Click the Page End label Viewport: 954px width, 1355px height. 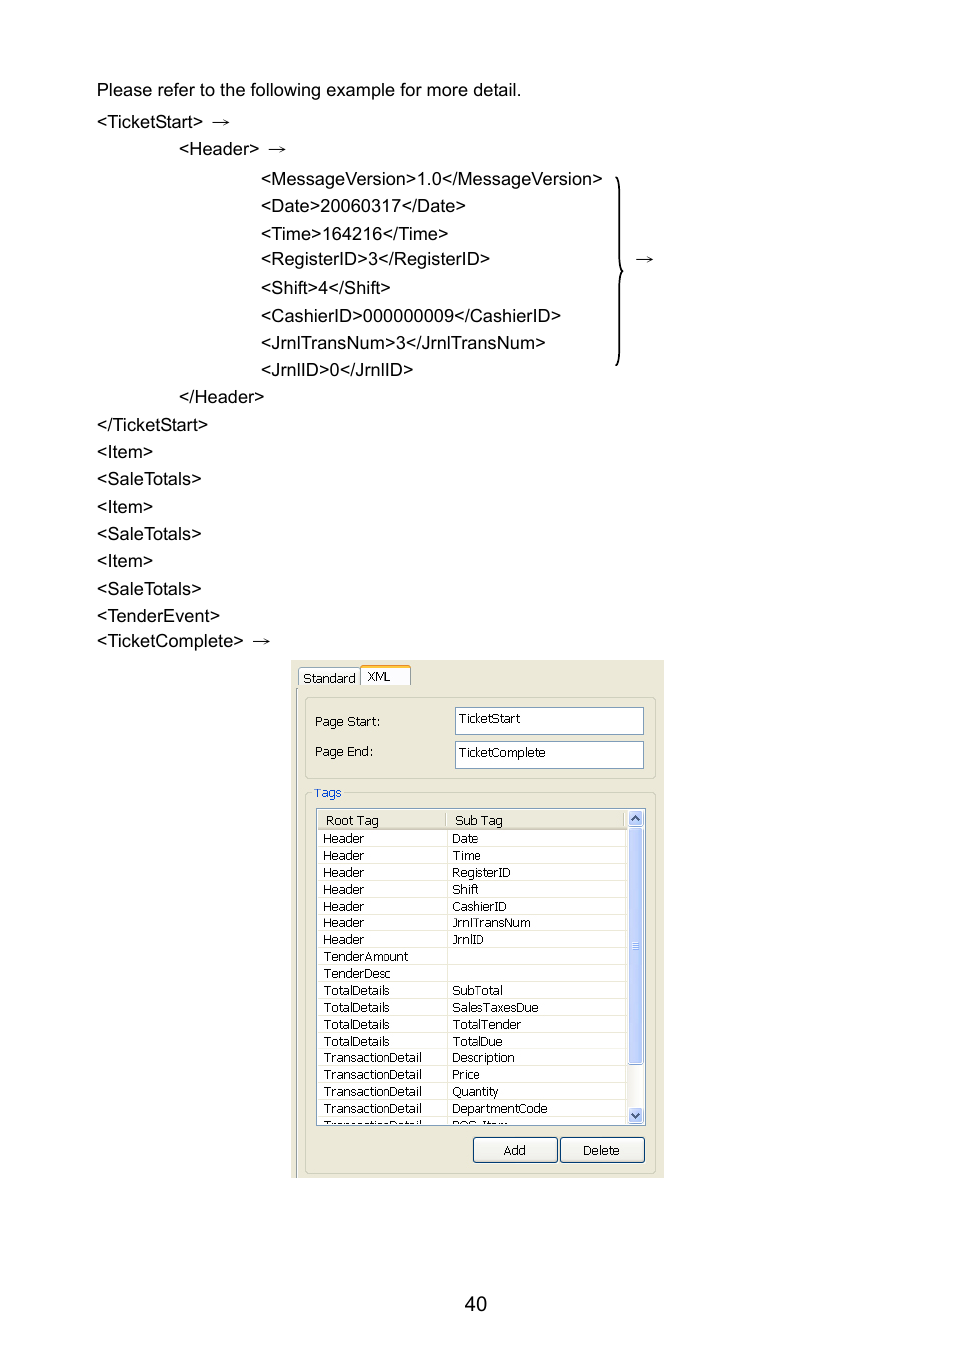(344, 752)
